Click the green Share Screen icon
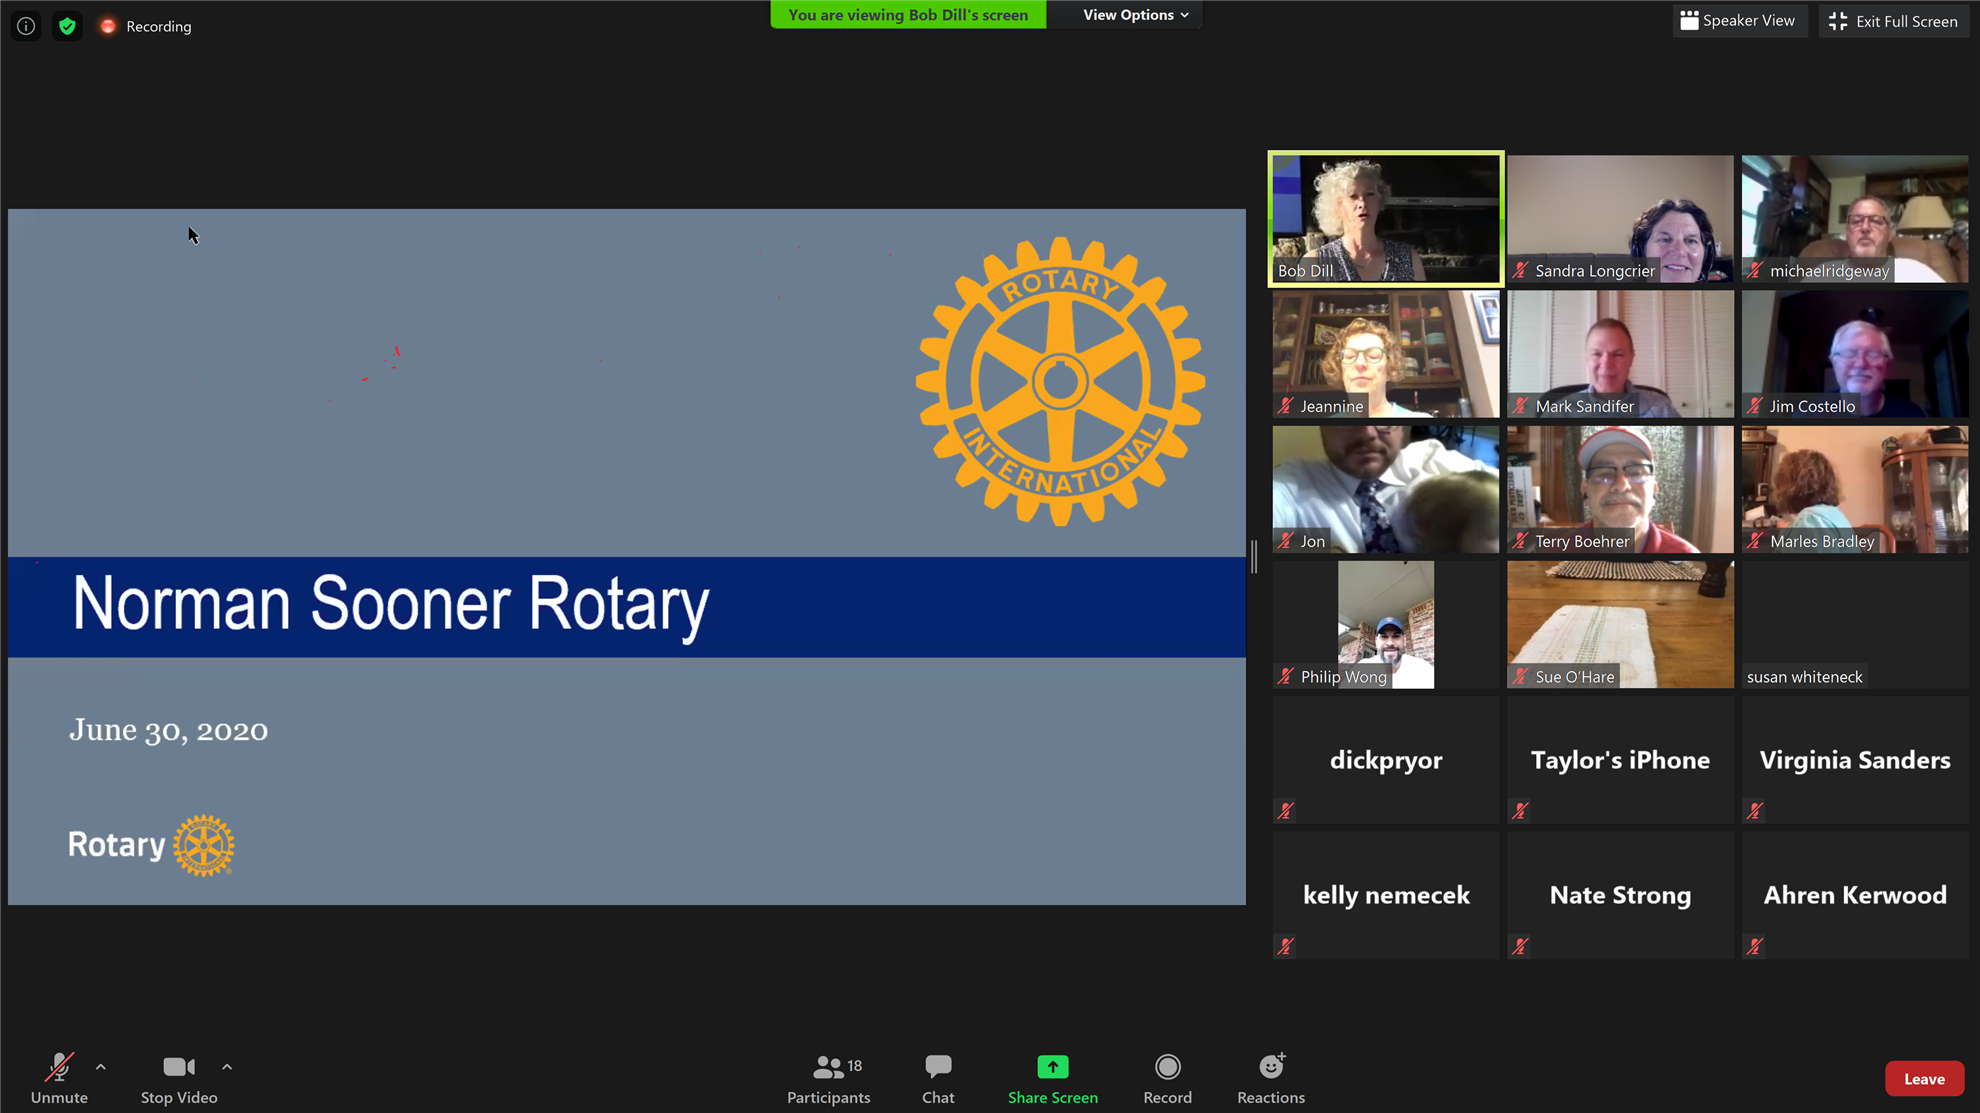This screenshot has height=1113, width=1980. click(x=1052, y=1067)
